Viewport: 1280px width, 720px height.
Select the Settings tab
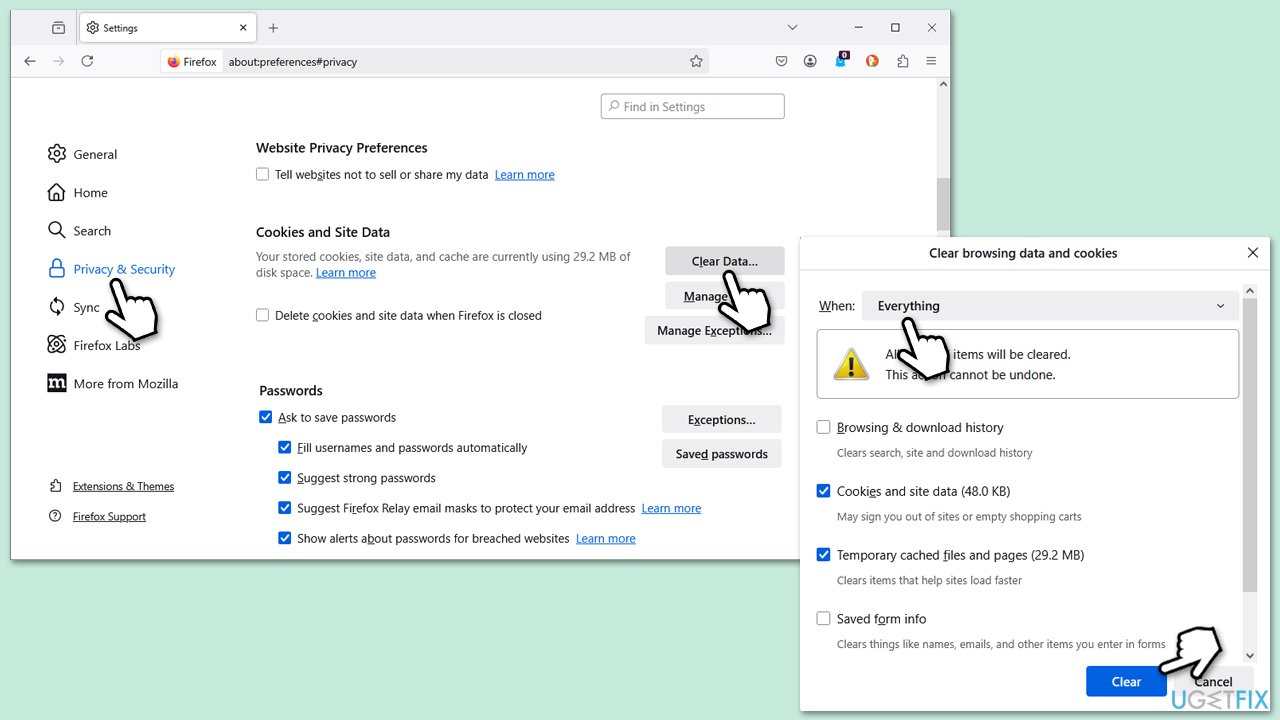[x=166, y=28]
